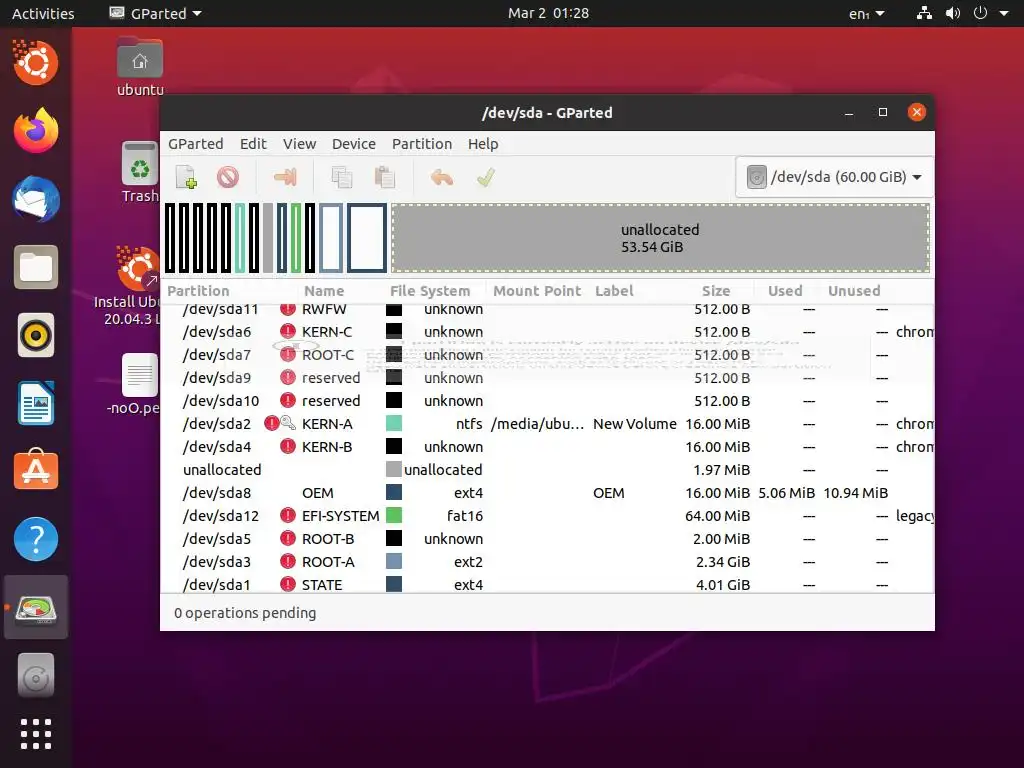Open the en keyboard layout indicator
The image size is (1024, 768).
point(867,13)
